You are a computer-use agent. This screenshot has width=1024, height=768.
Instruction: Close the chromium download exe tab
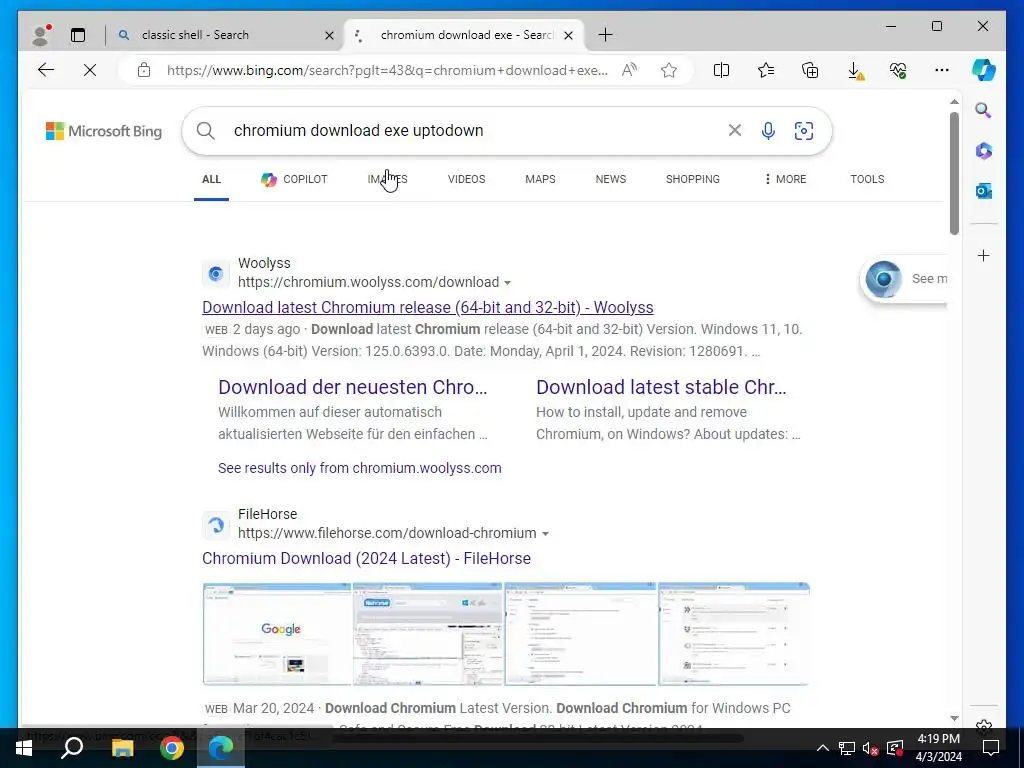pyautogui.click(x=568, y=35)
